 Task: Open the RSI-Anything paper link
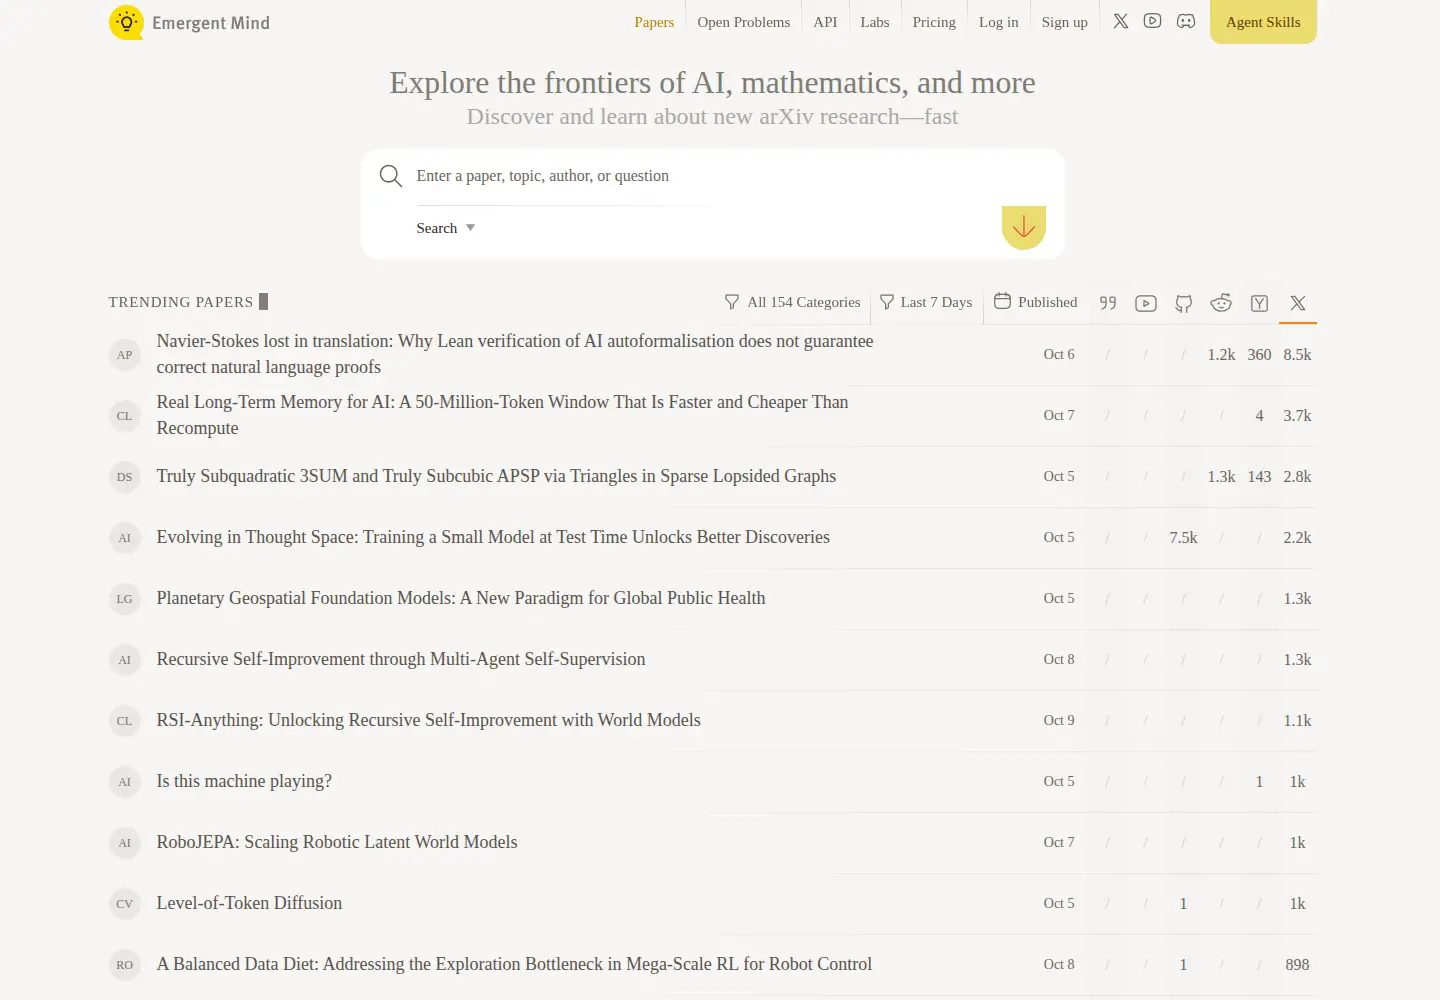click(x=428, y=720)
